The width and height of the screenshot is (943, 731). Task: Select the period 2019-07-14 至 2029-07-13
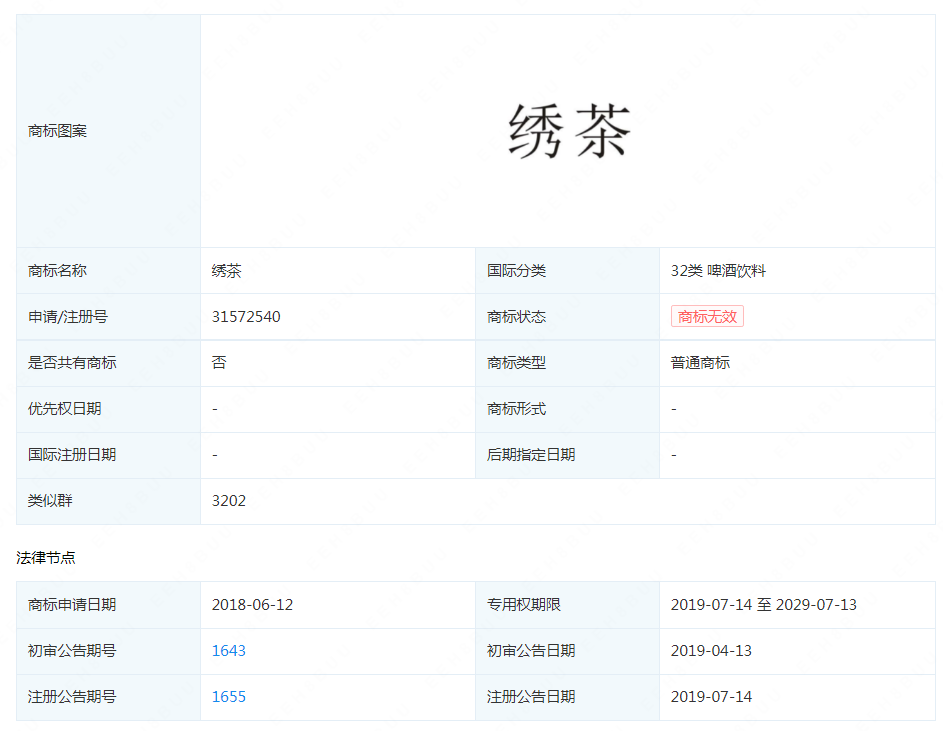[x=764, y=605]
